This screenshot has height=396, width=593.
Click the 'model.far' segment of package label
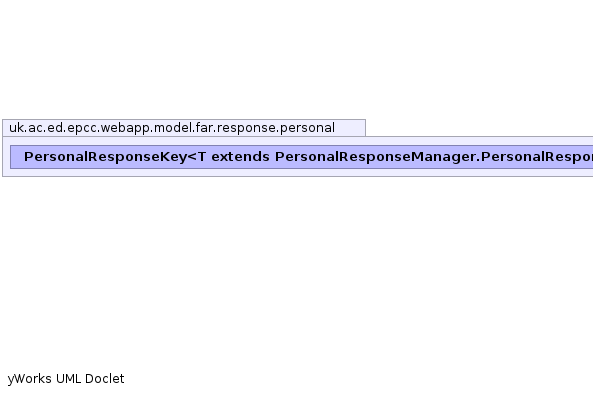click(183, 128)
